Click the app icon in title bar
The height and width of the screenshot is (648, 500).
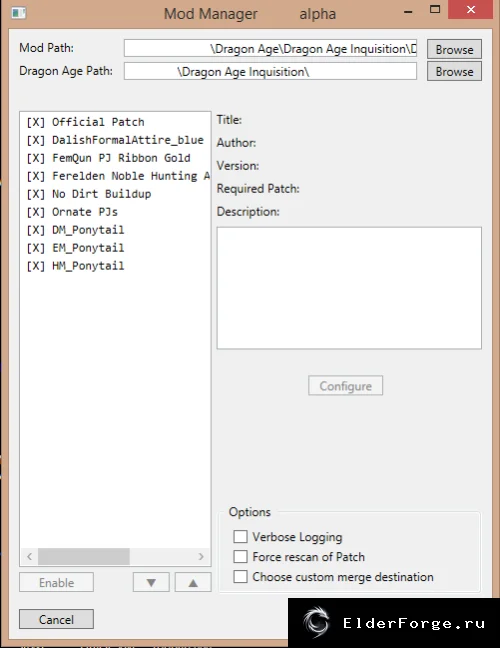point(19,13)
